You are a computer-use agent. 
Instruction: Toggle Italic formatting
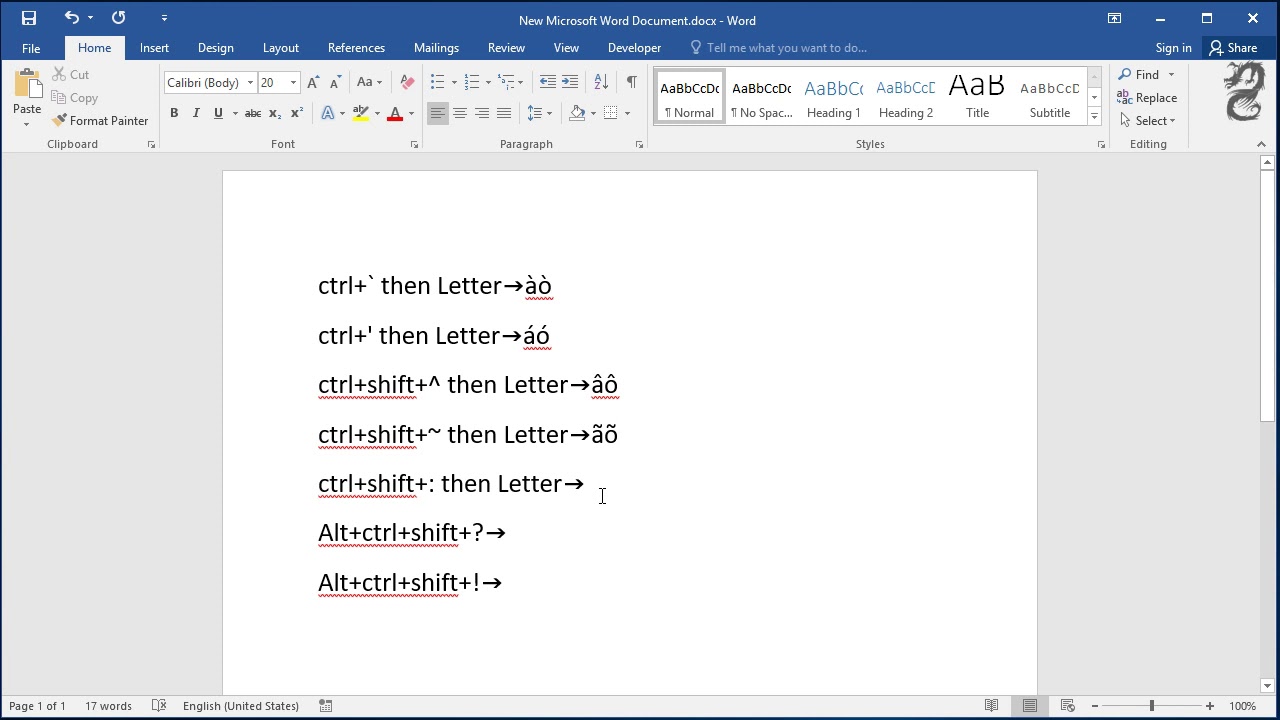coord(196,113)
